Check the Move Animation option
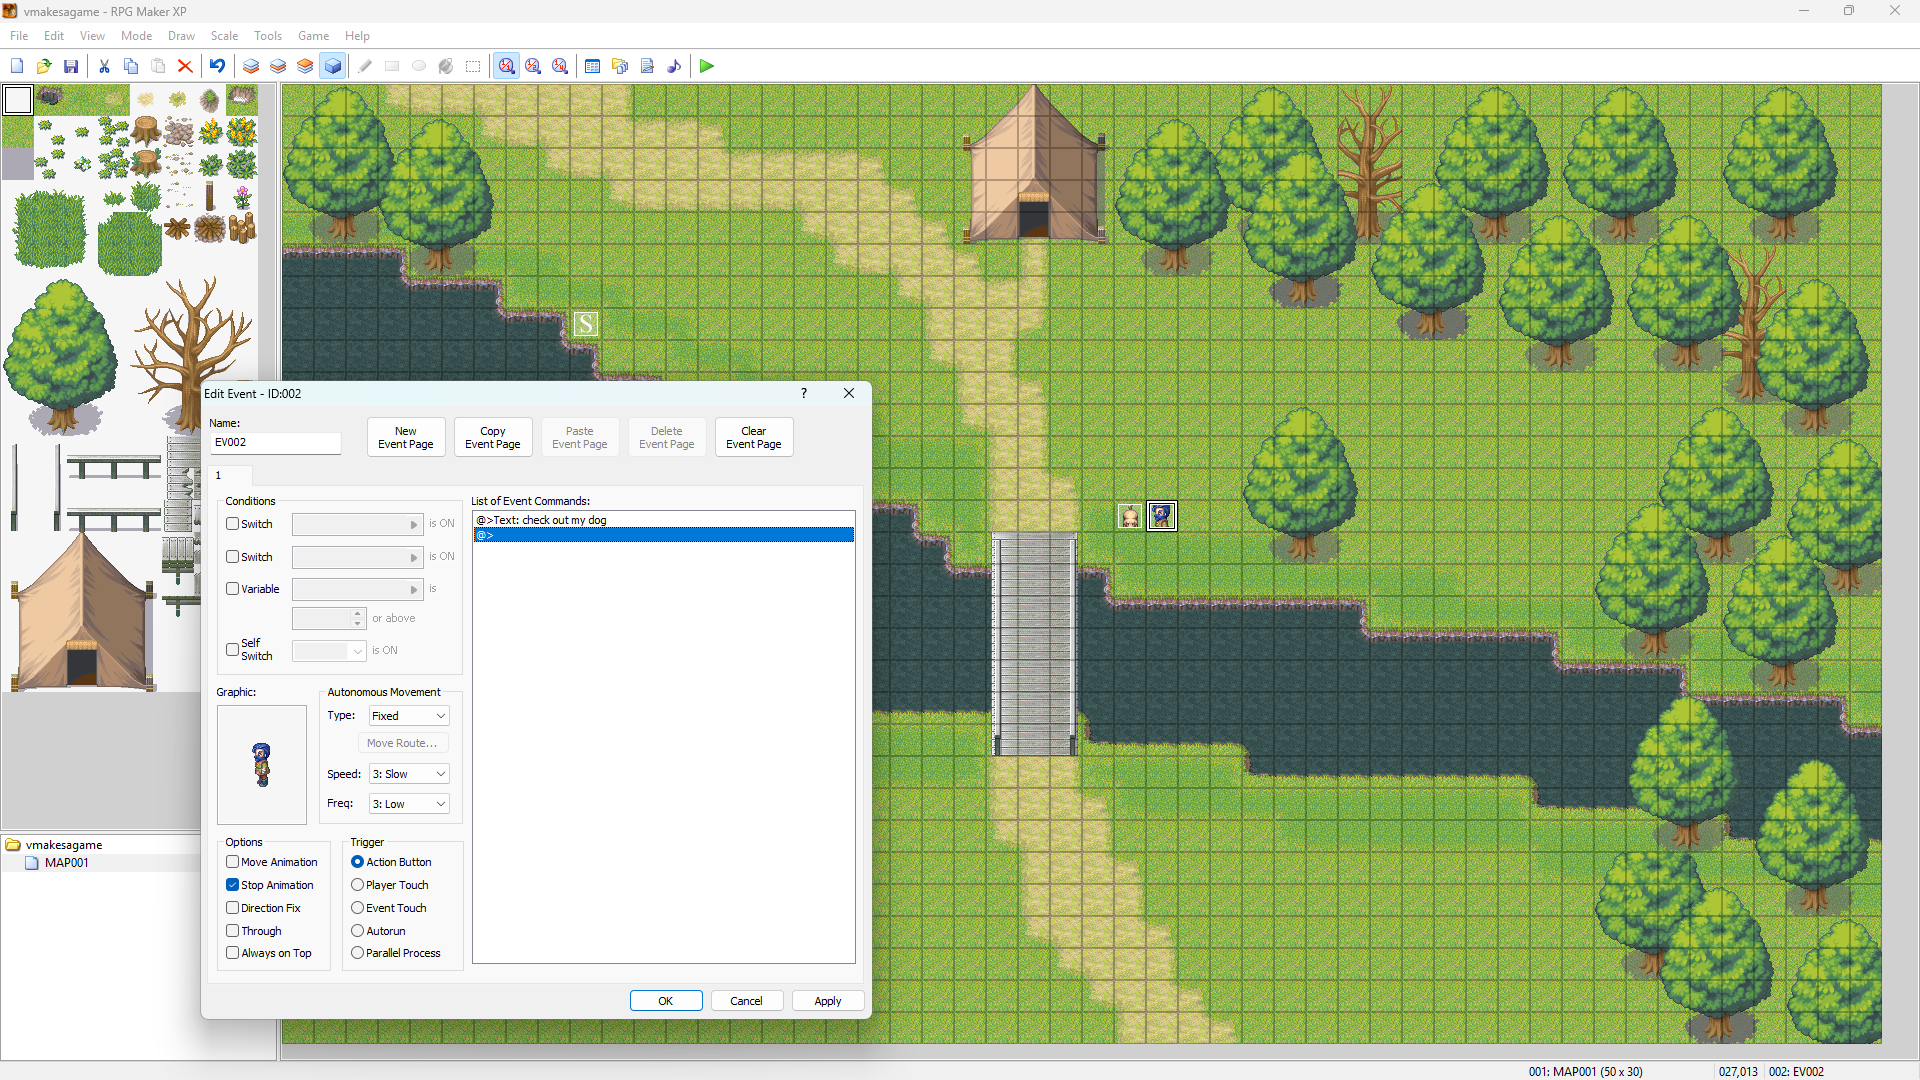This screenshot has width=1920, height=1080. [x=232, y=862]
